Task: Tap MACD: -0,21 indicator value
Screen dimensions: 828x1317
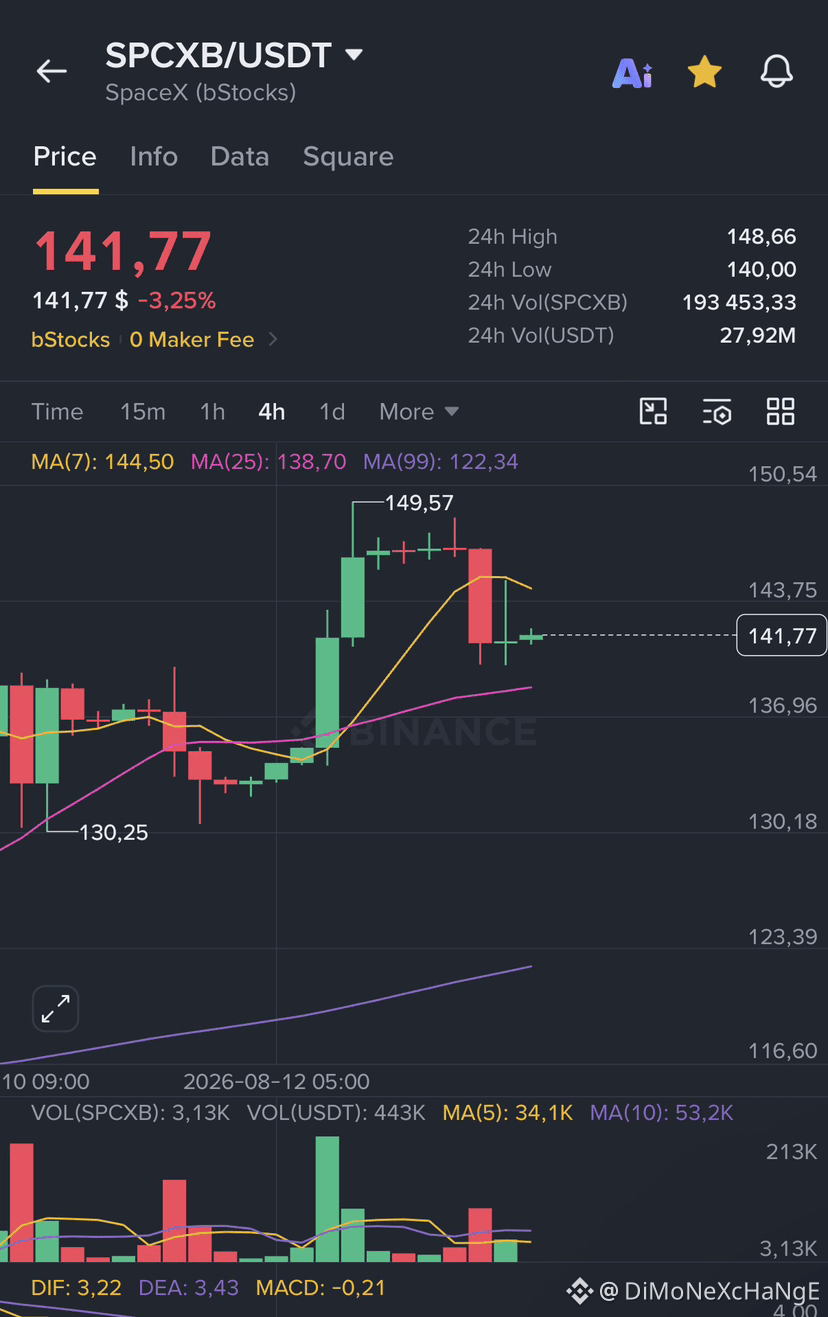Action: point(321,1288)
